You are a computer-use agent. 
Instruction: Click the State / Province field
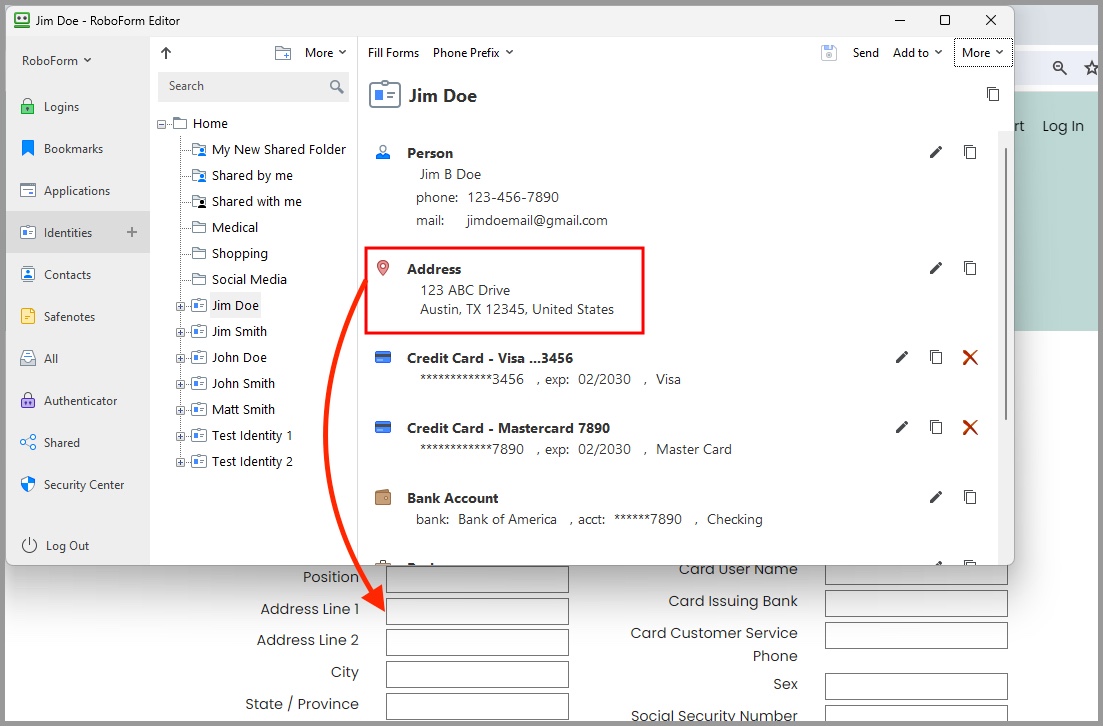477,706
